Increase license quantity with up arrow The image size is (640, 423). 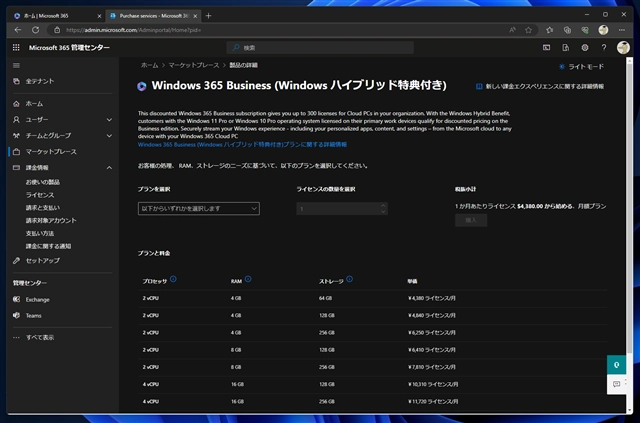pos(383,206)
